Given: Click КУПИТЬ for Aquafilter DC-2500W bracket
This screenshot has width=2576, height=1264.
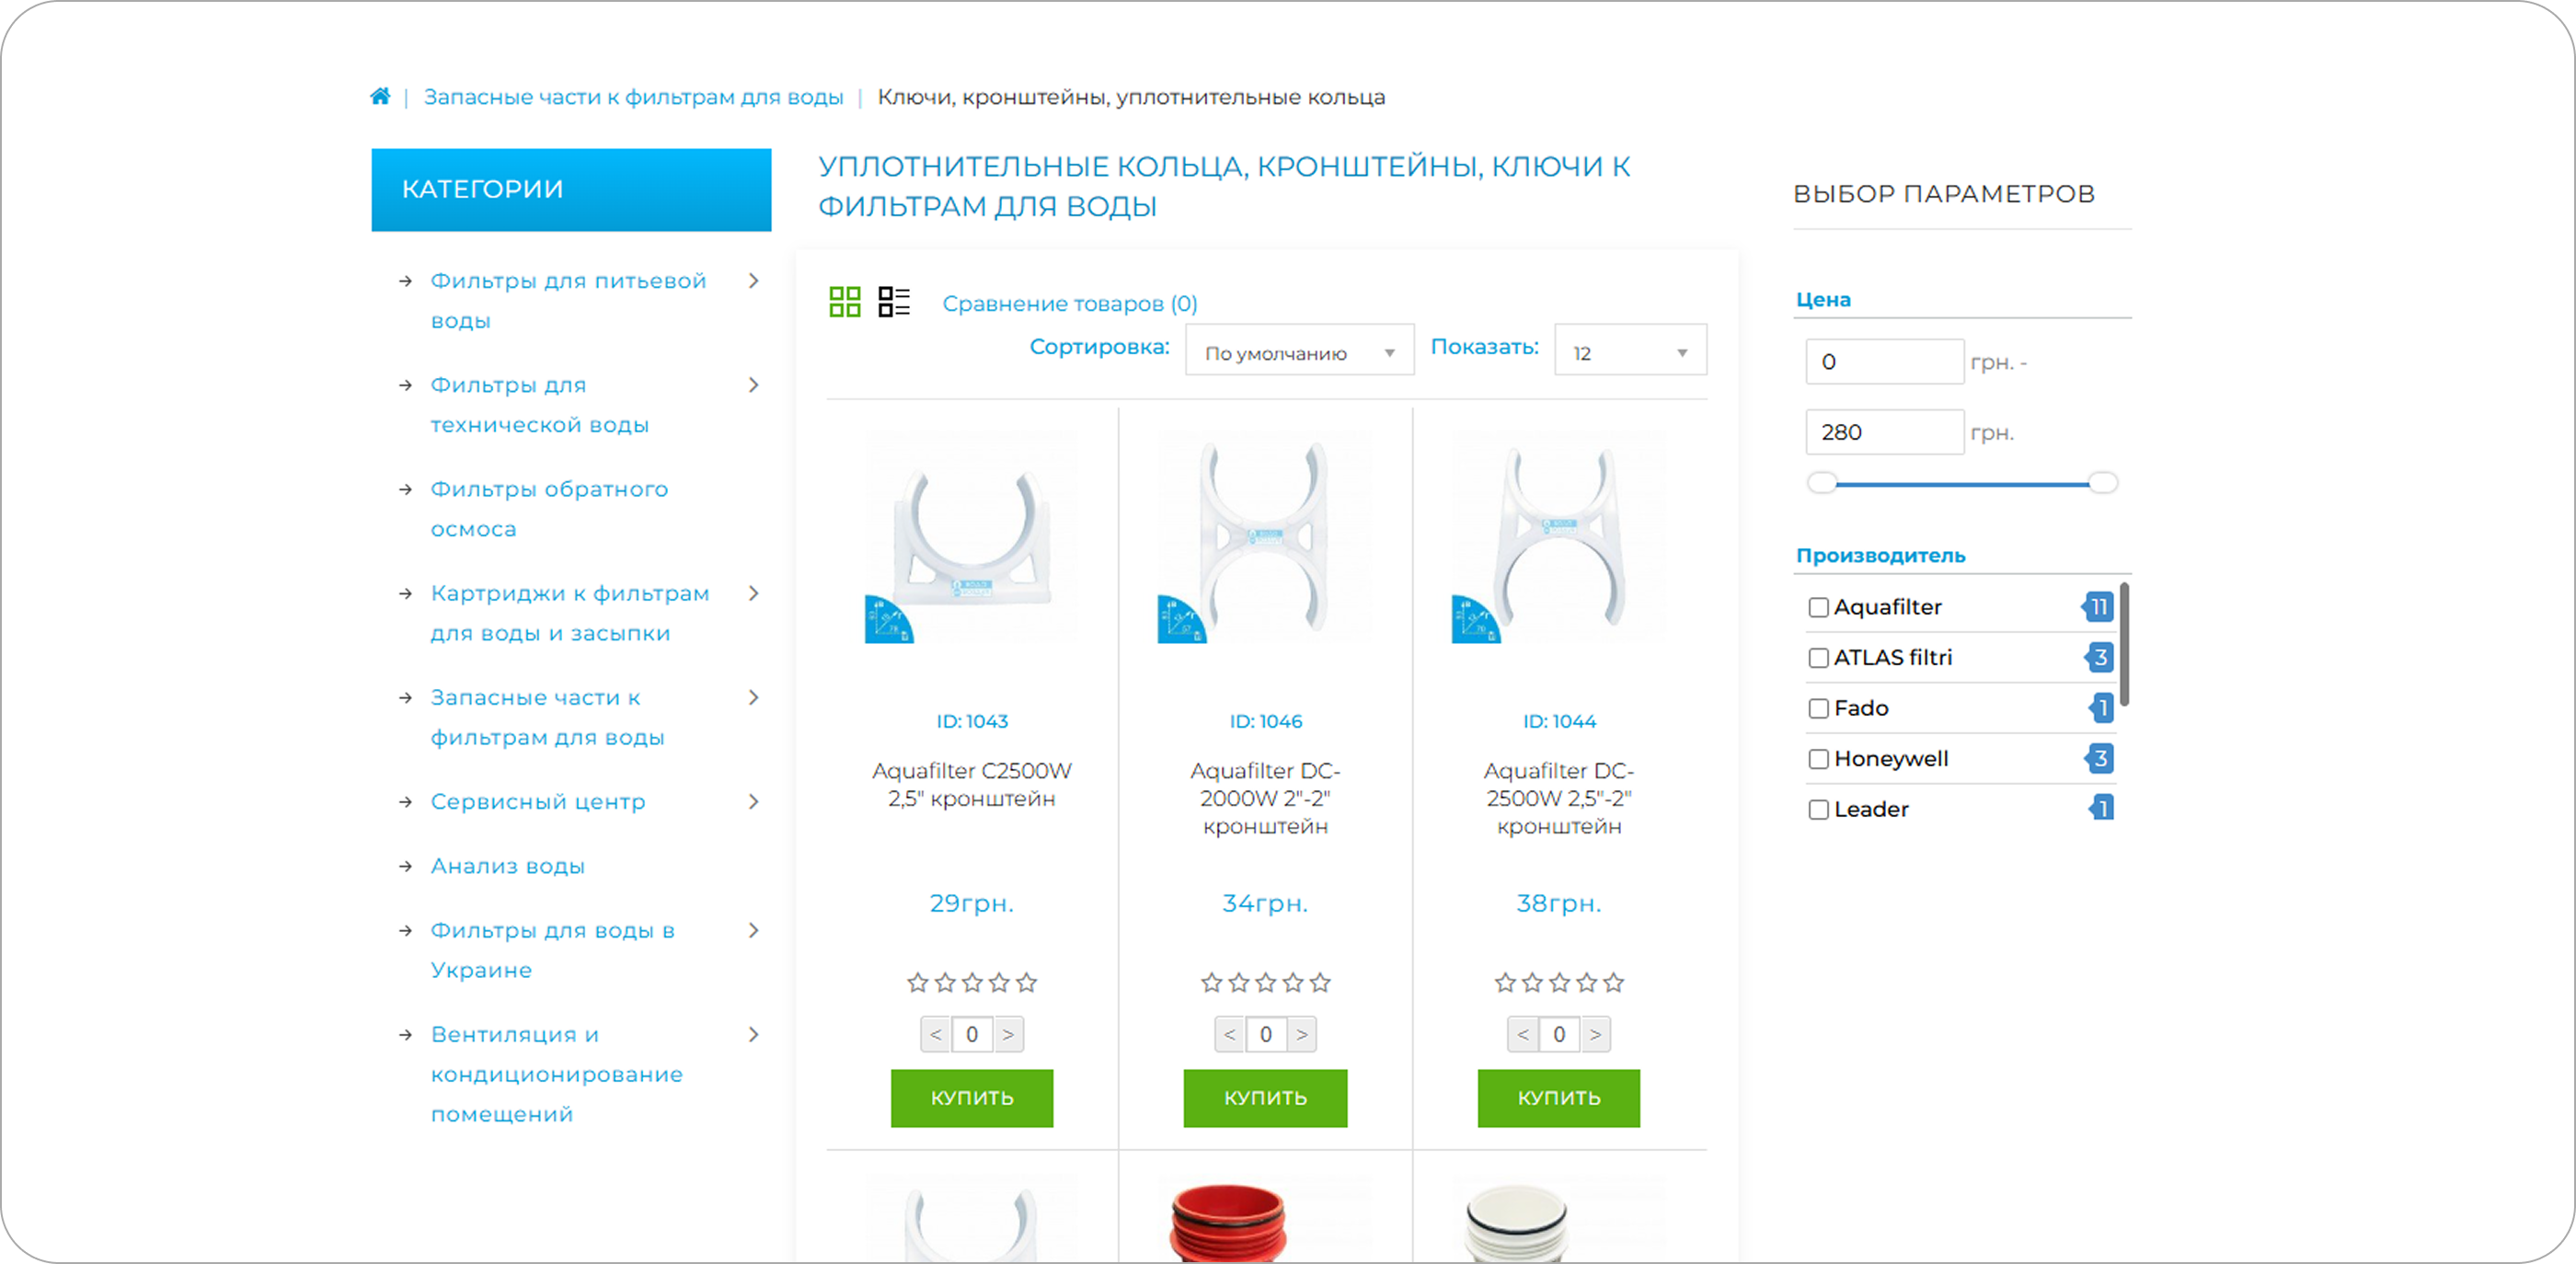Looking at the screenshot, I should pos(1558,1098).
